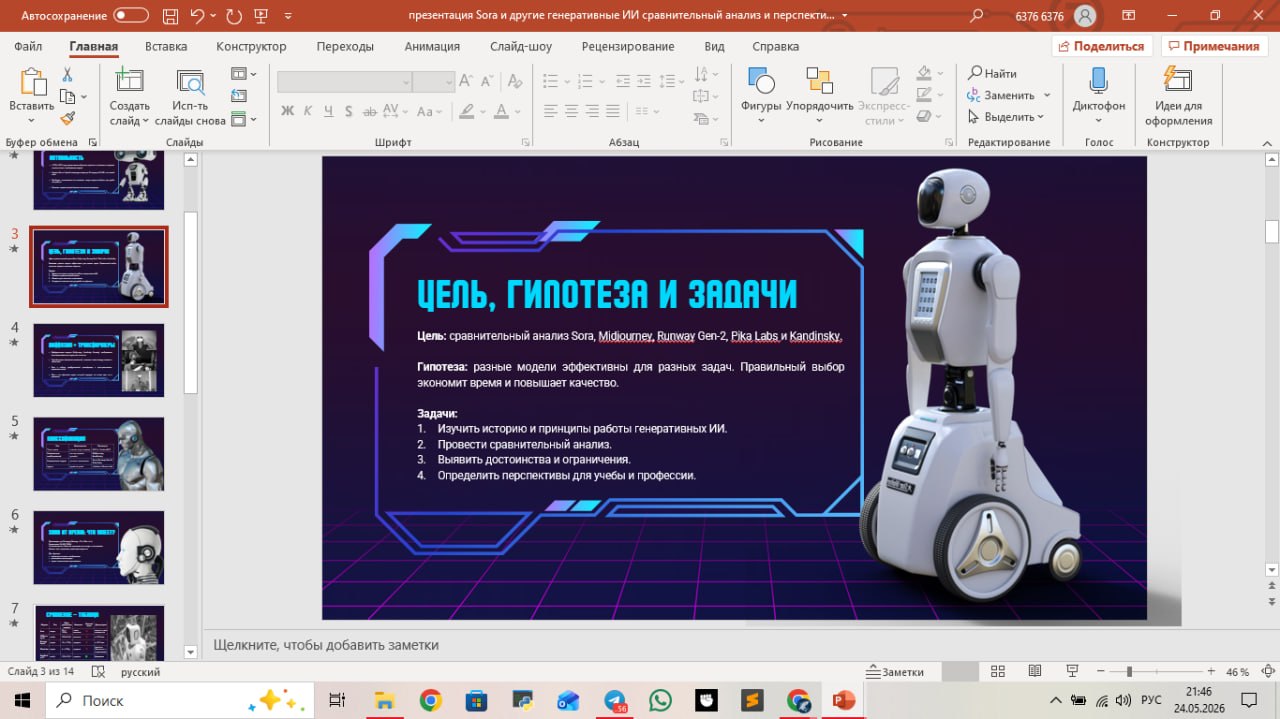Switch to the Вставка tab
The width and height of the screenshot is (1280, 719).
point(166,46)
